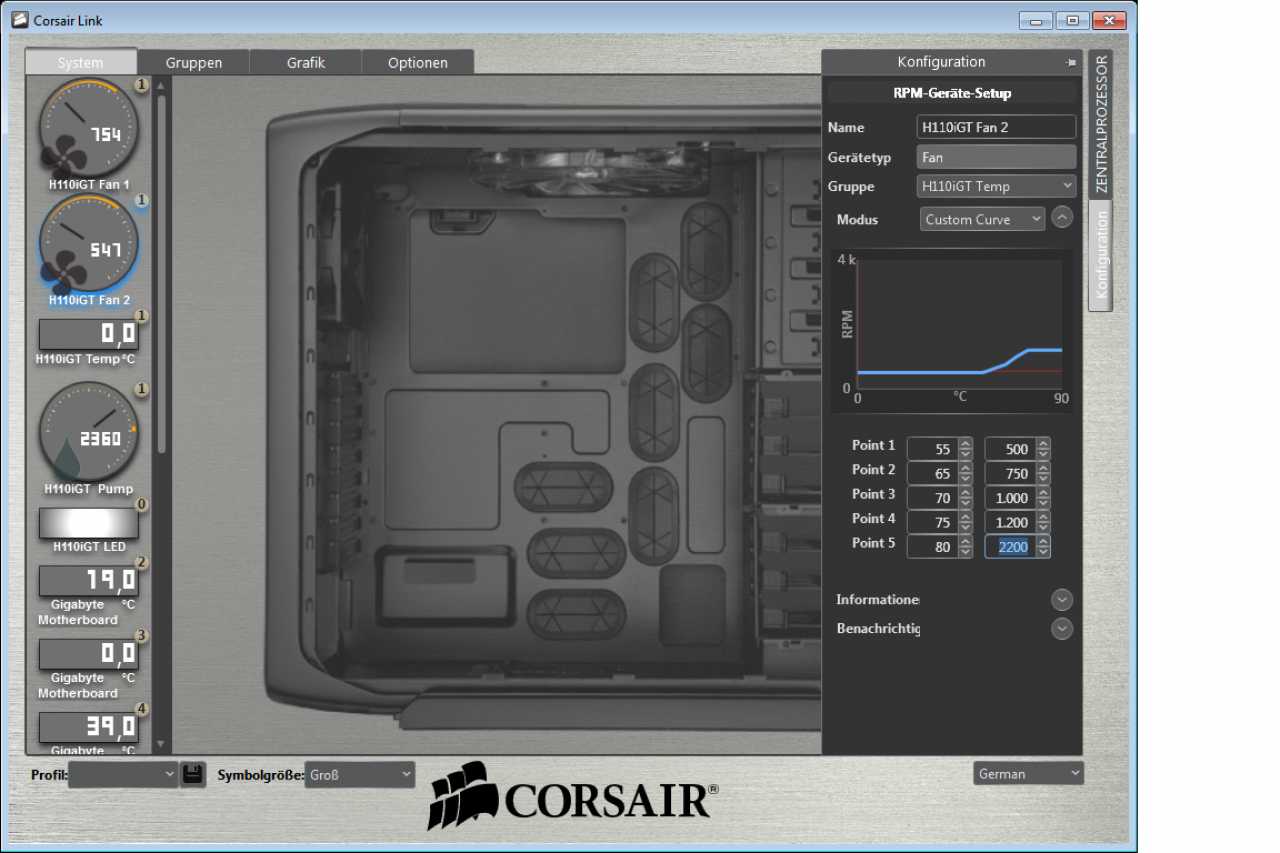This screenshot has height=853, width=1280.
Task: Click the Point 1 temperature field showing 55
Action: [x=932, y=449]
